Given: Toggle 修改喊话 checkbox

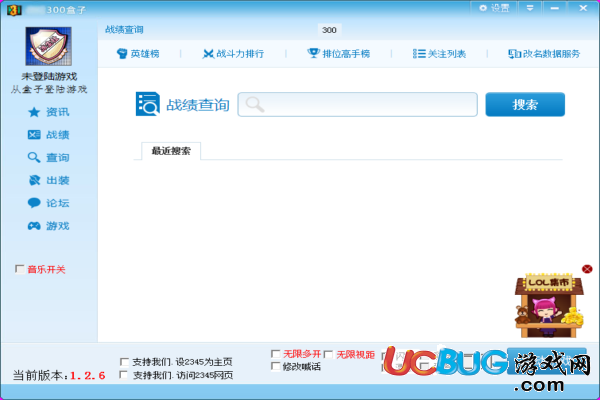Looking at the screenshot, I should click(275, 366).
